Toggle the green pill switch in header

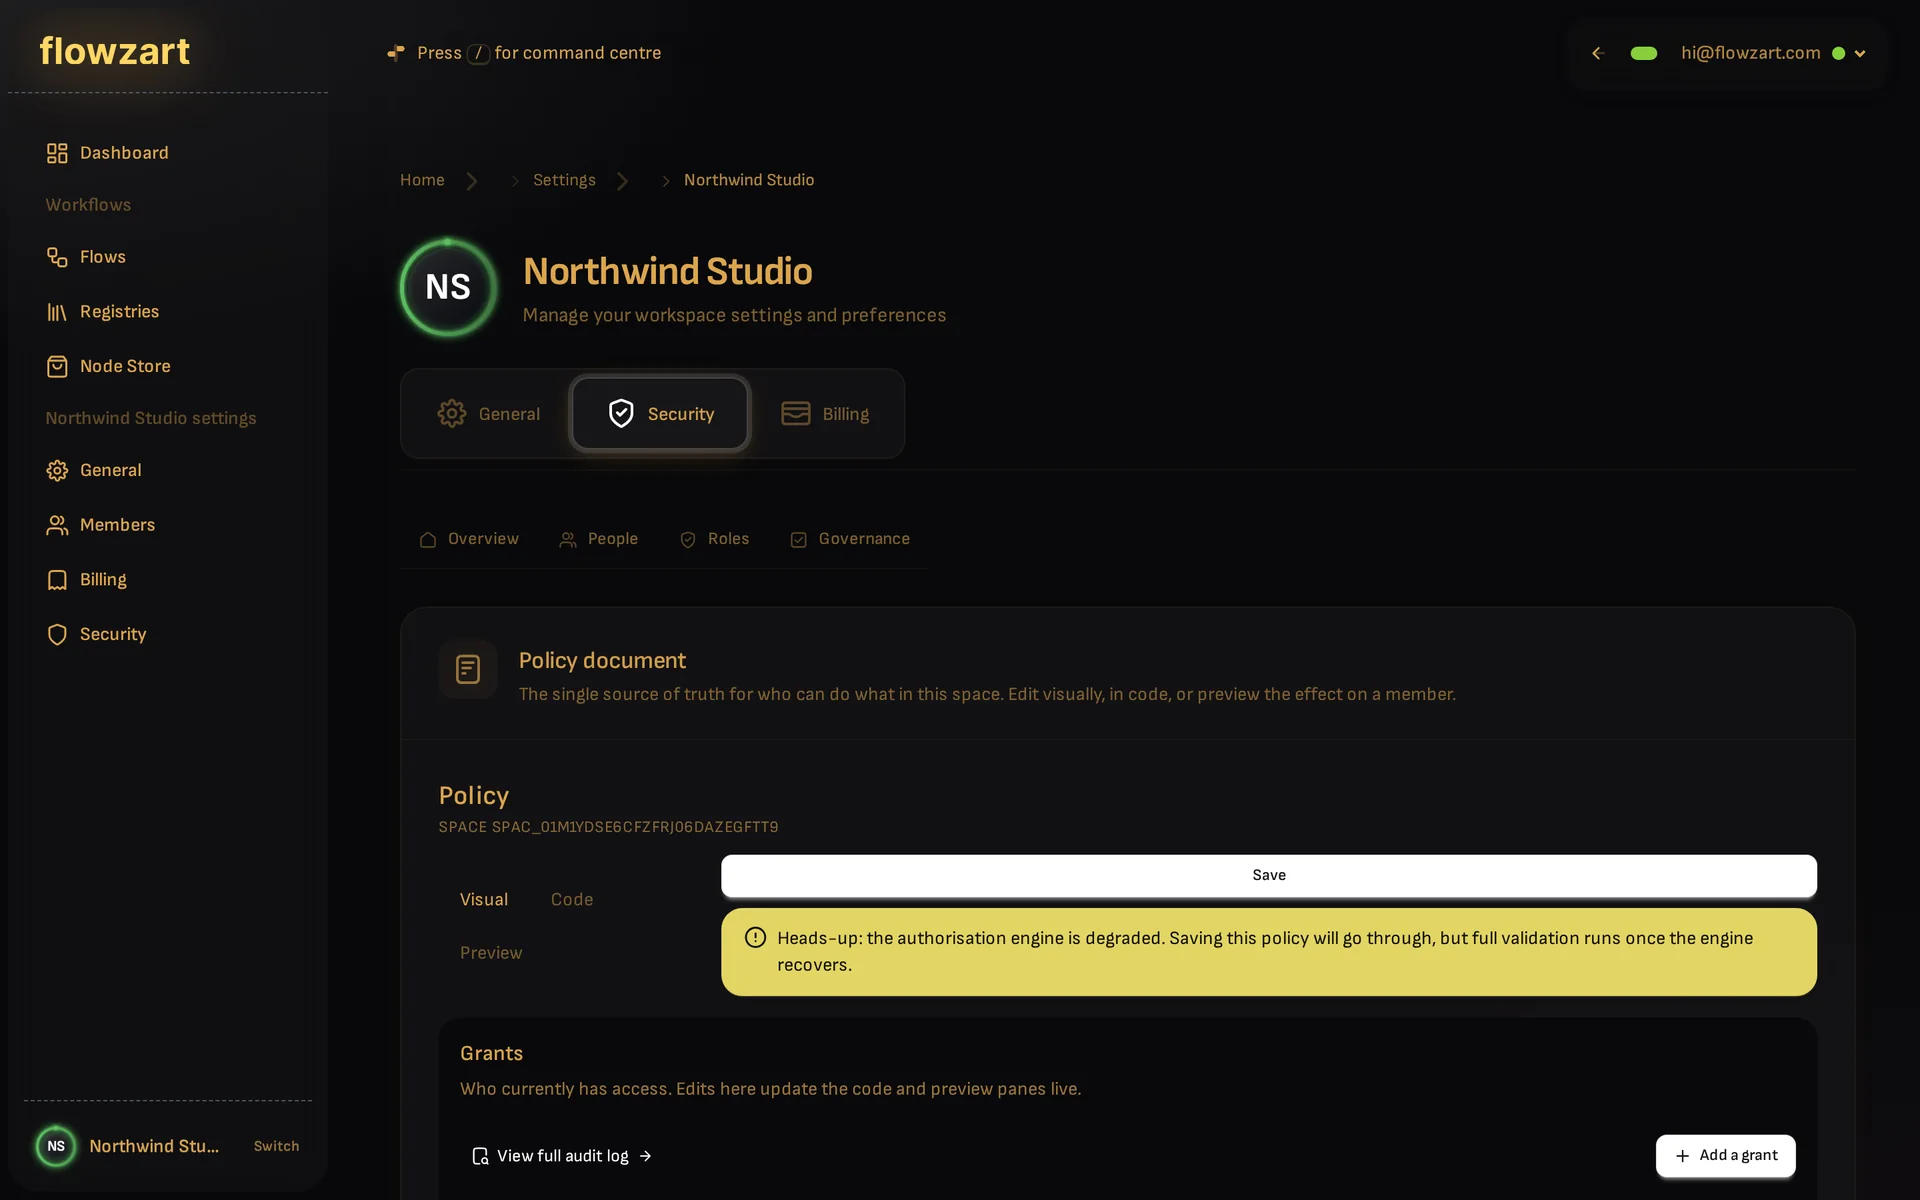point(1644,53)
